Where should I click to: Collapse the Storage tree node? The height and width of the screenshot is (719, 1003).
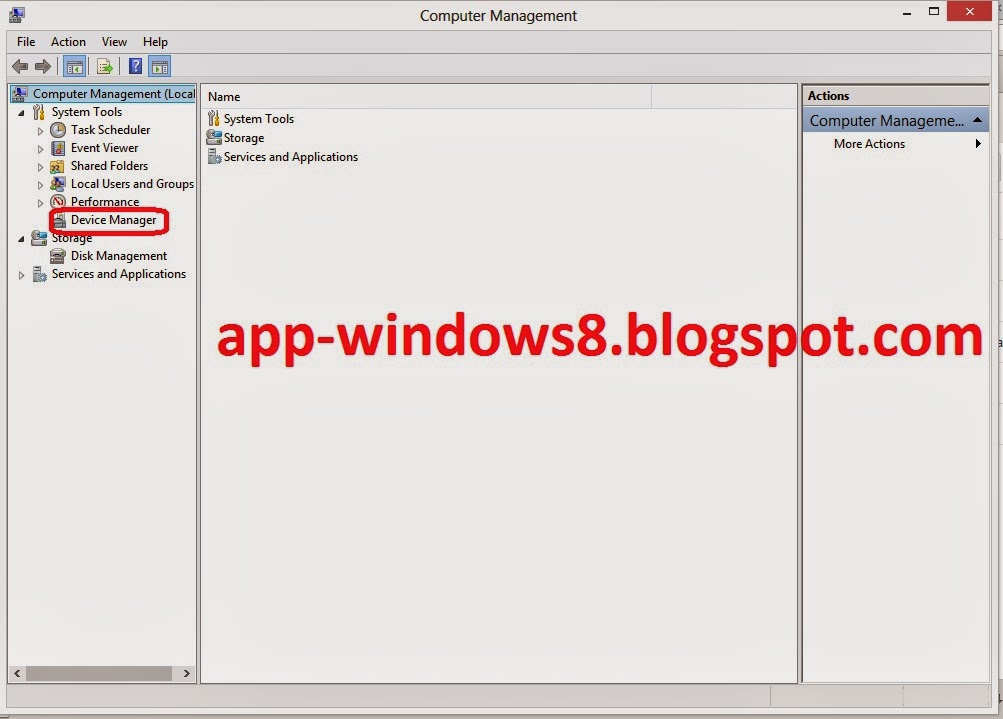21,239
